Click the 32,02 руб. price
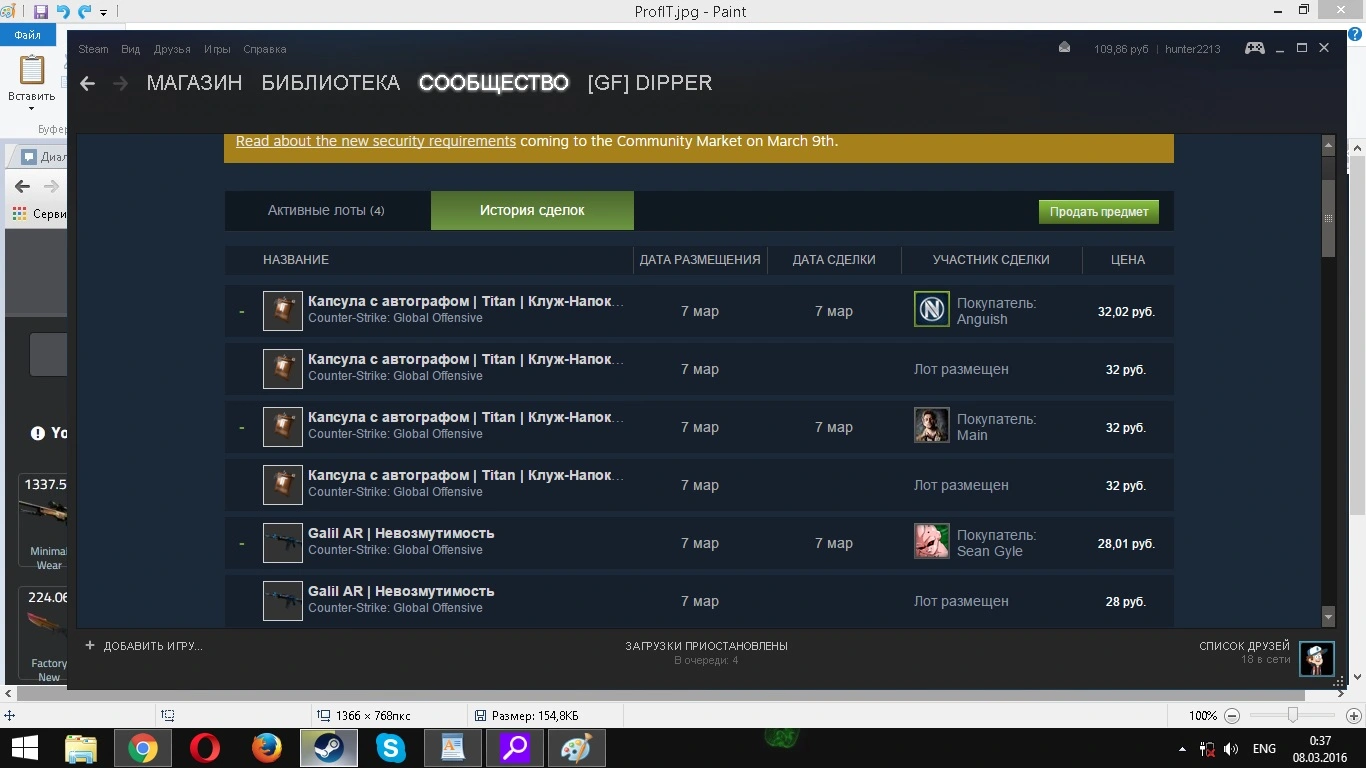1366x768 pixels. [x=1126, y=311]
